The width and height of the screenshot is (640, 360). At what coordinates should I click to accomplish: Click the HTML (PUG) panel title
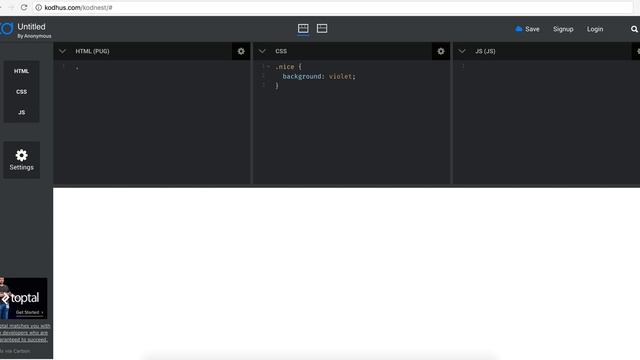click(92, 51)
